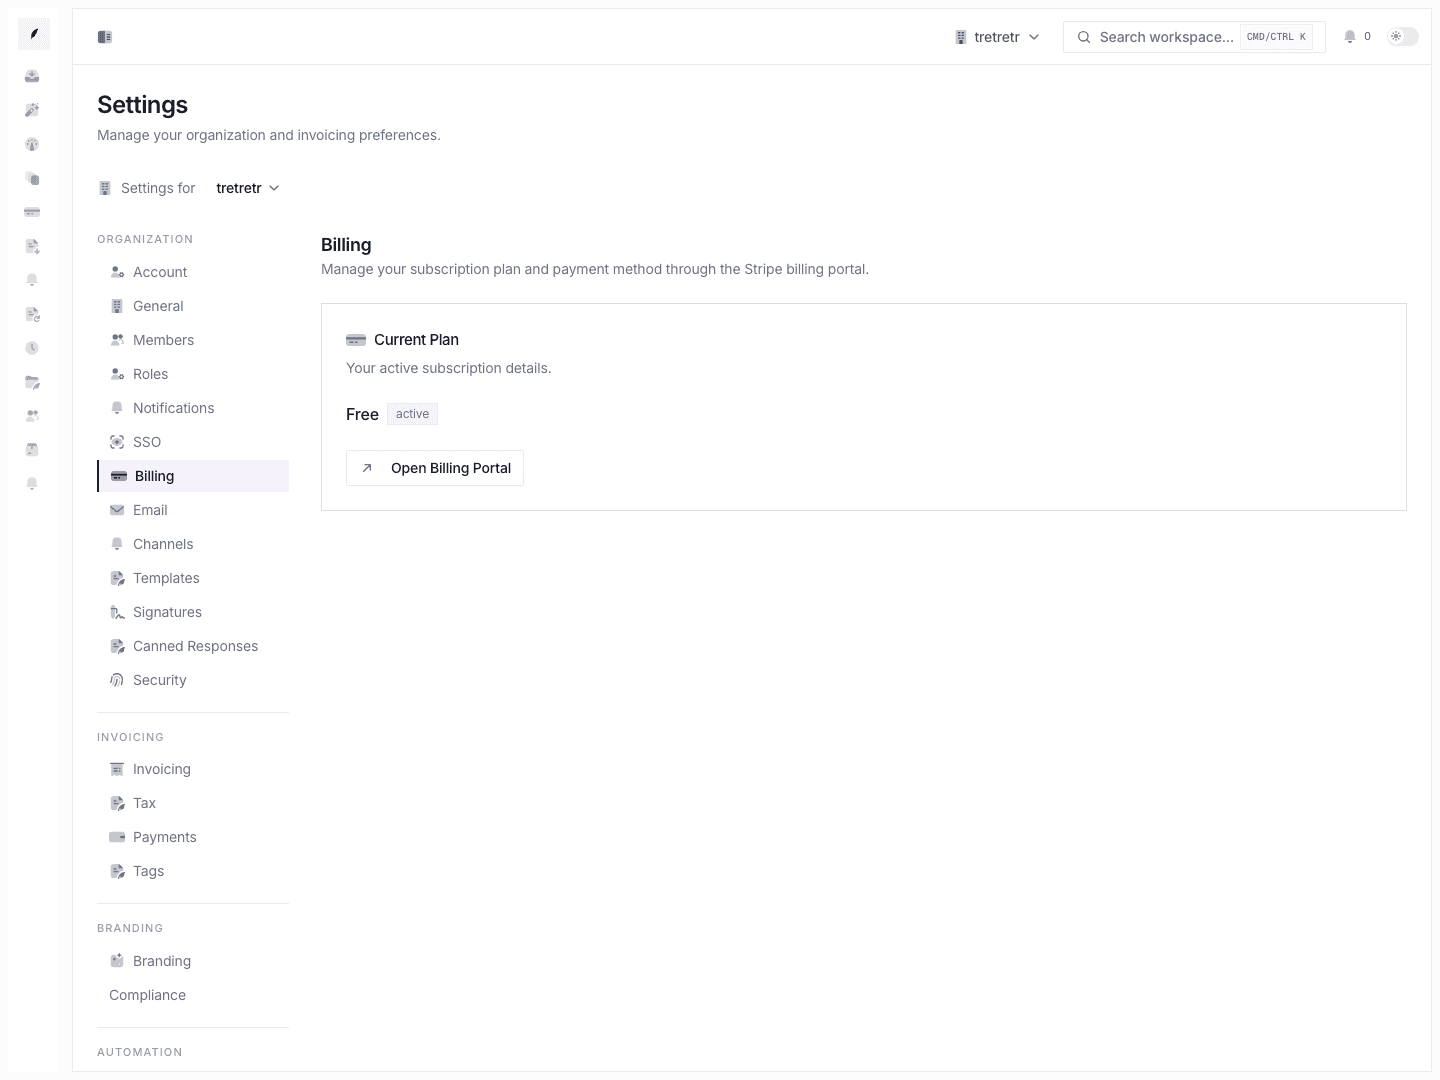Click the arrow icon on Open Billing Portal
The width and height of the screenshot is (1440, 1080).
click(367, 468)
